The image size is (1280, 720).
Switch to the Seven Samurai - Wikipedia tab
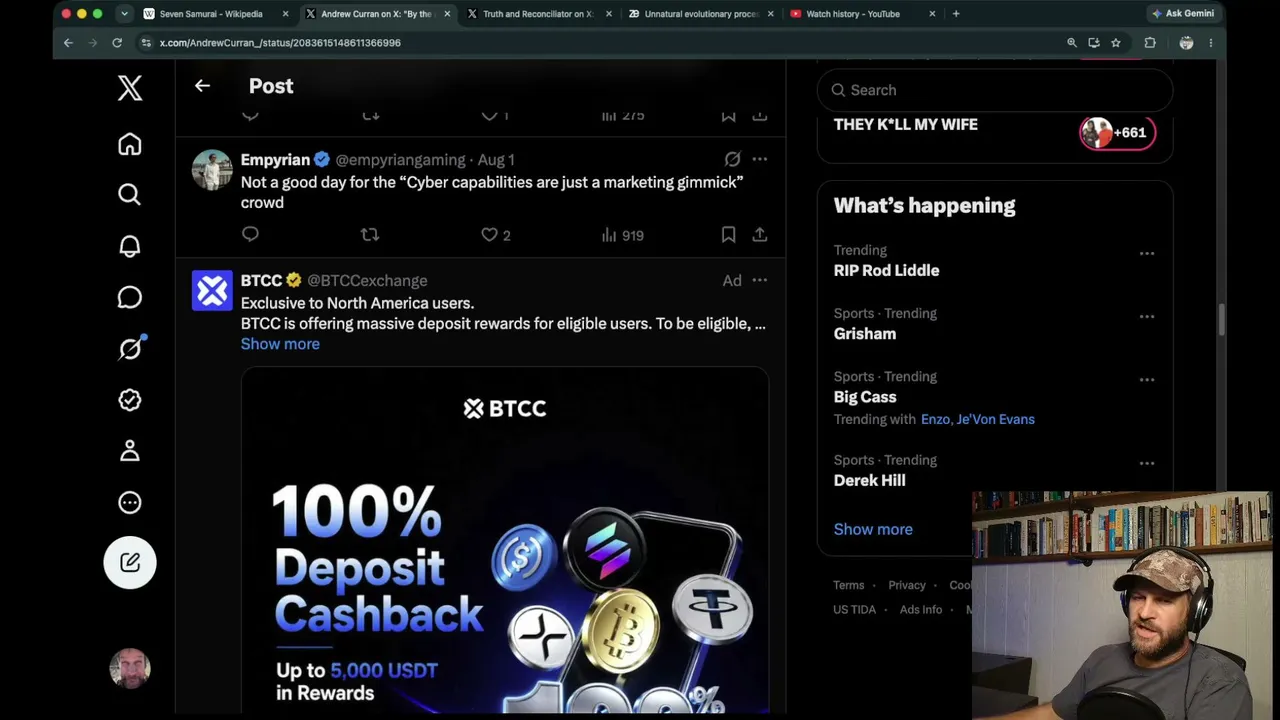pos(211,14)
